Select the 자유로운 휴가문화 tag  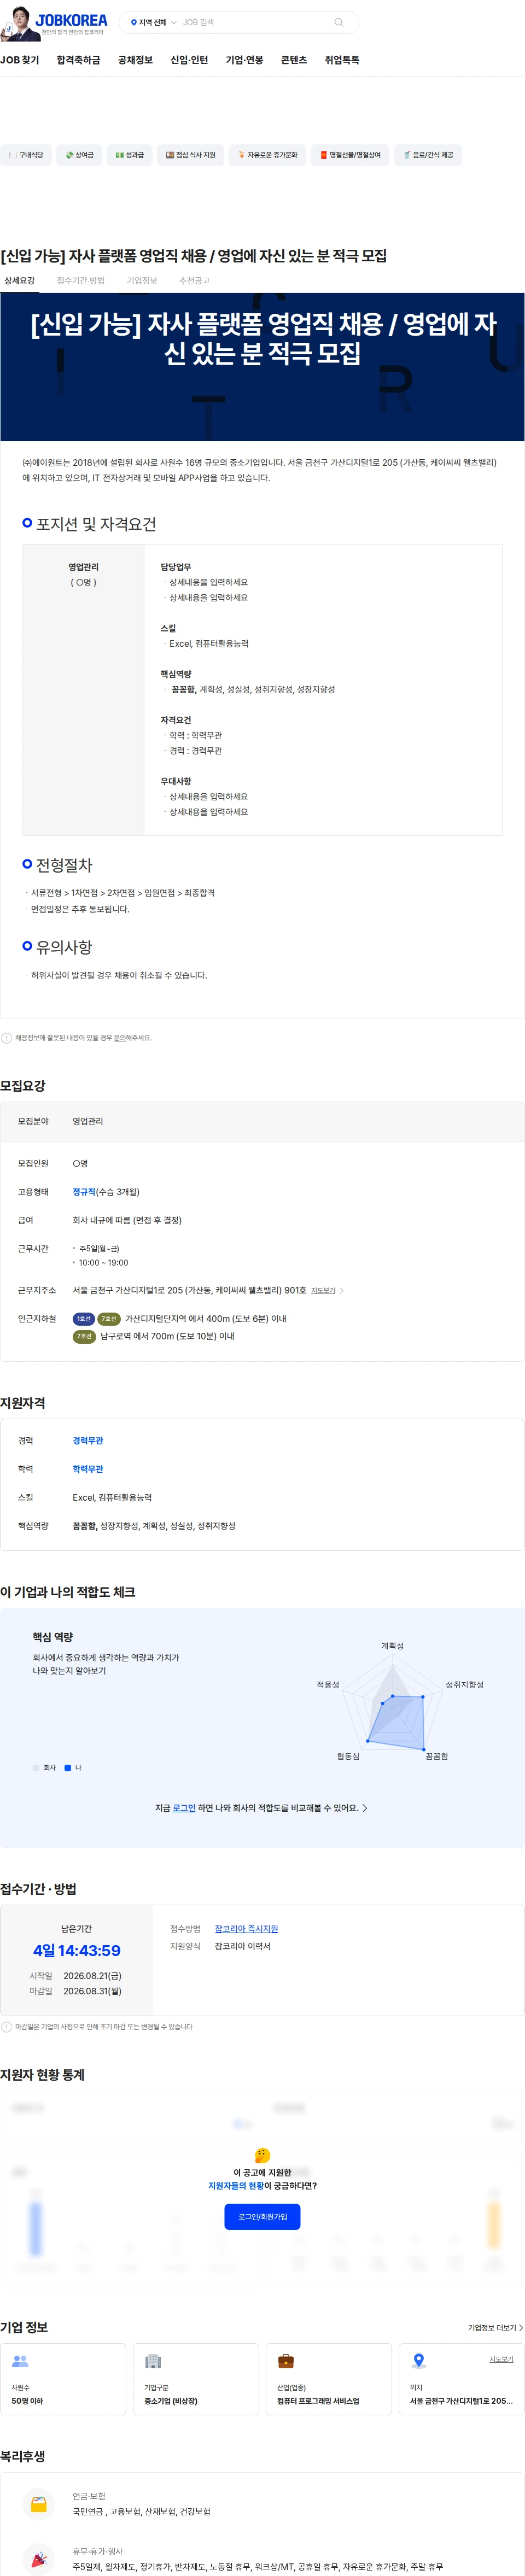[x=267, y=155]
